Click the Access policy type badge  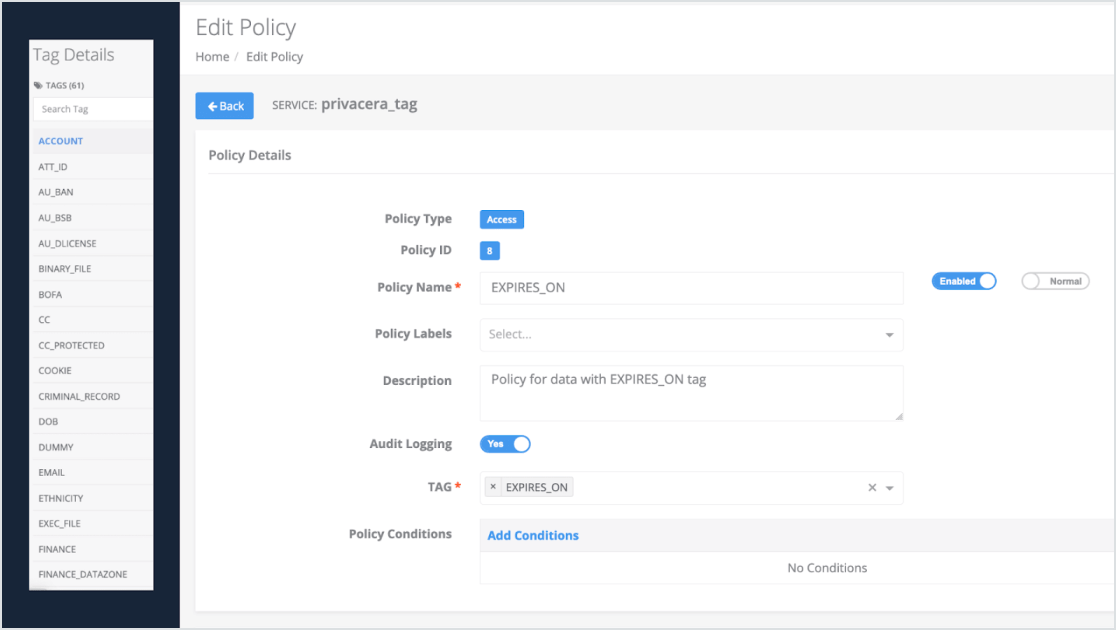pyautogui.click(x=501, y=219)
